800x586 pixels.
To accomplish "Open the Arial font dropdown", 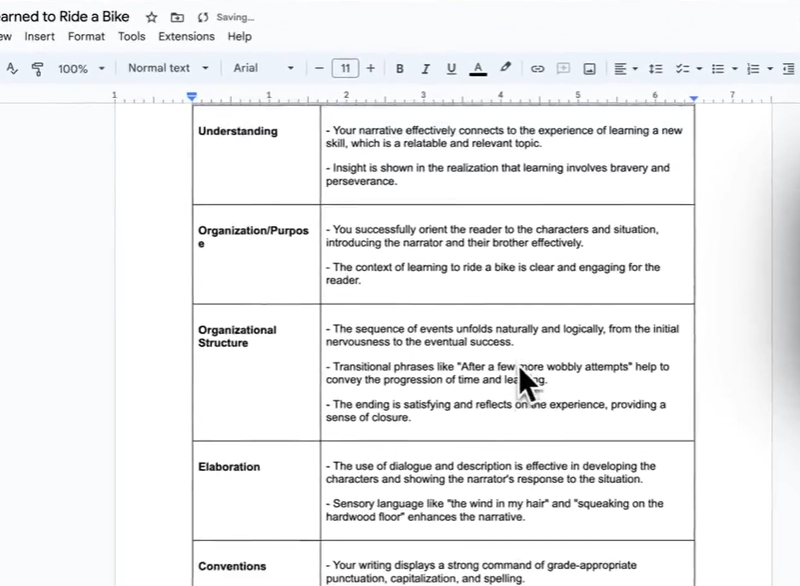I will (x=263, y=68).
